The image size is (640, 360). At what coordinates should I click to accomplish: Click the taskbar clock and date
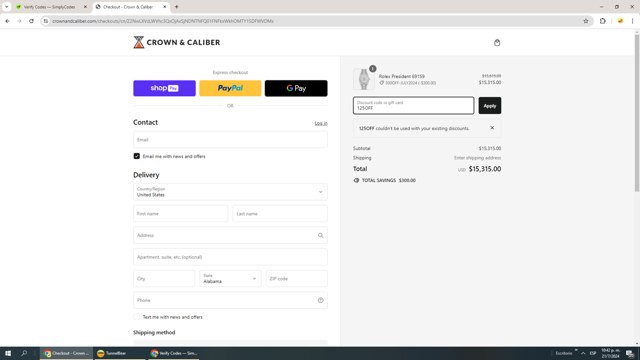click(x=611, y=353)
